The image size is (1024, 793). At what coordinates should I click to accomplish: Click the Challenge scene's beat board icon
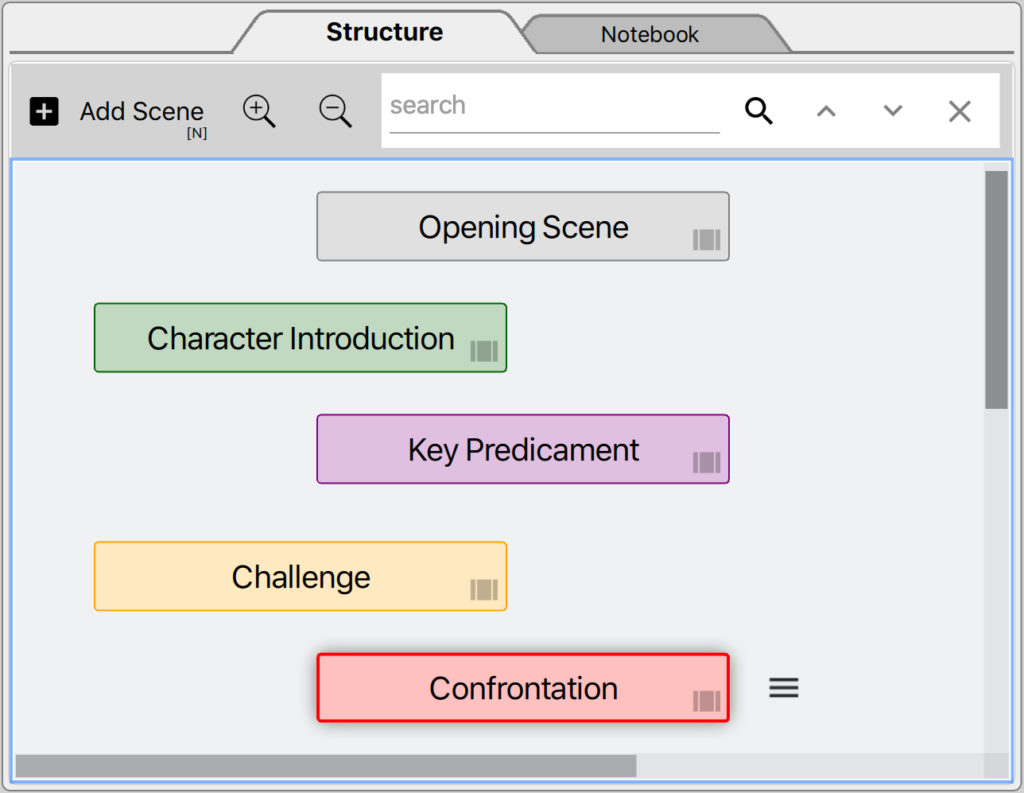[x=484, y=590]
